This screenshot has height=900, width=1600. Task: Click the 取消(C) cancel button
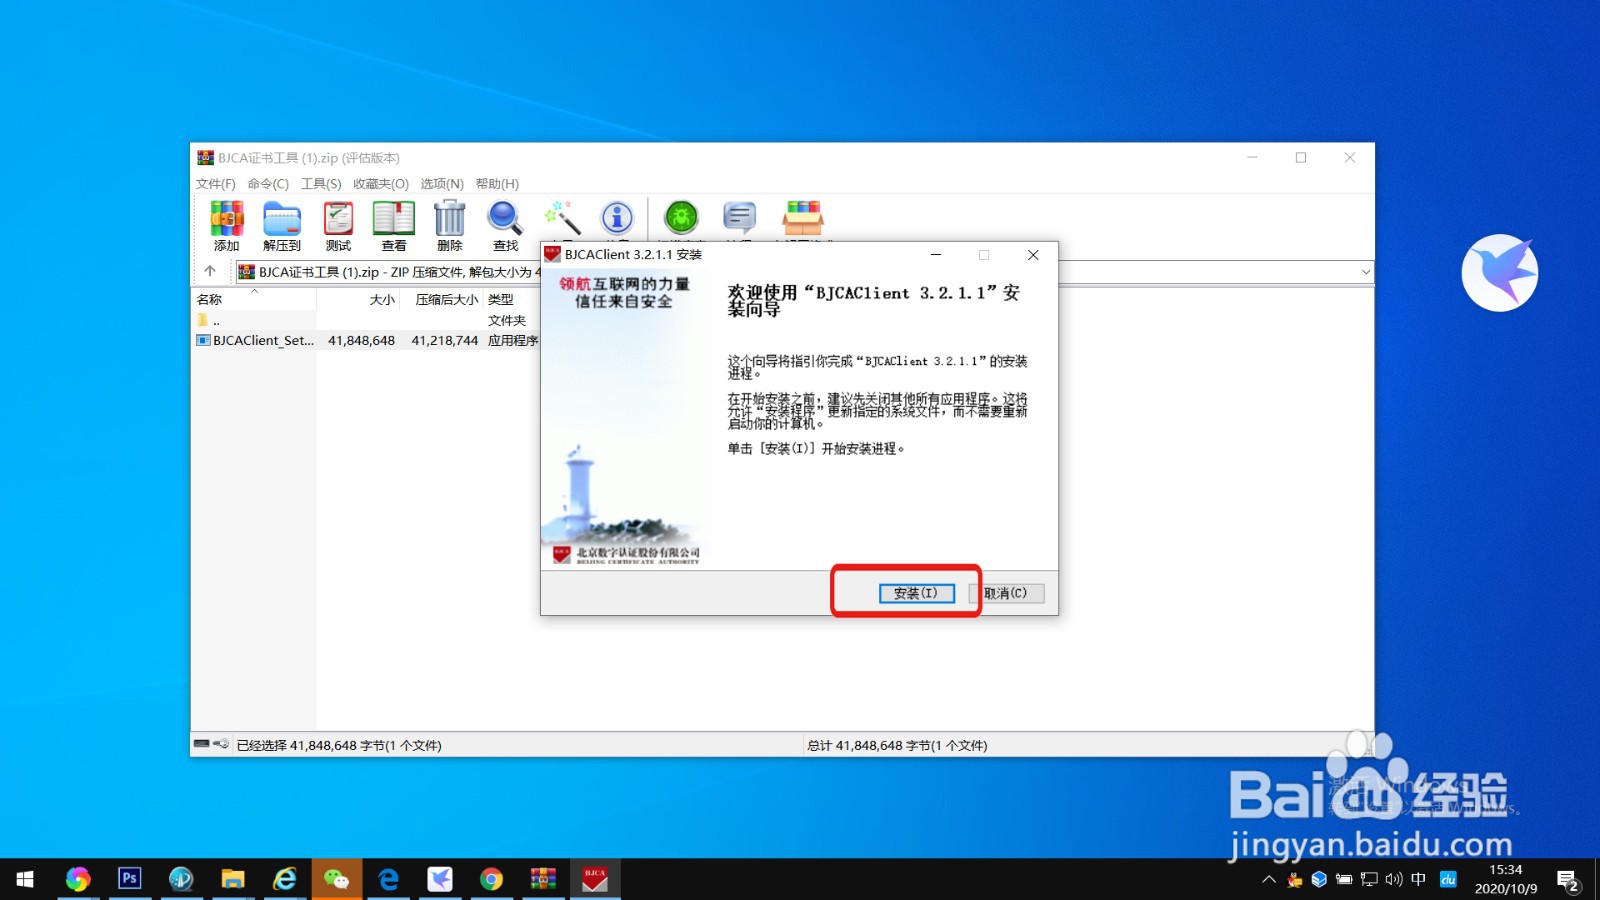tap(1006, 593)
